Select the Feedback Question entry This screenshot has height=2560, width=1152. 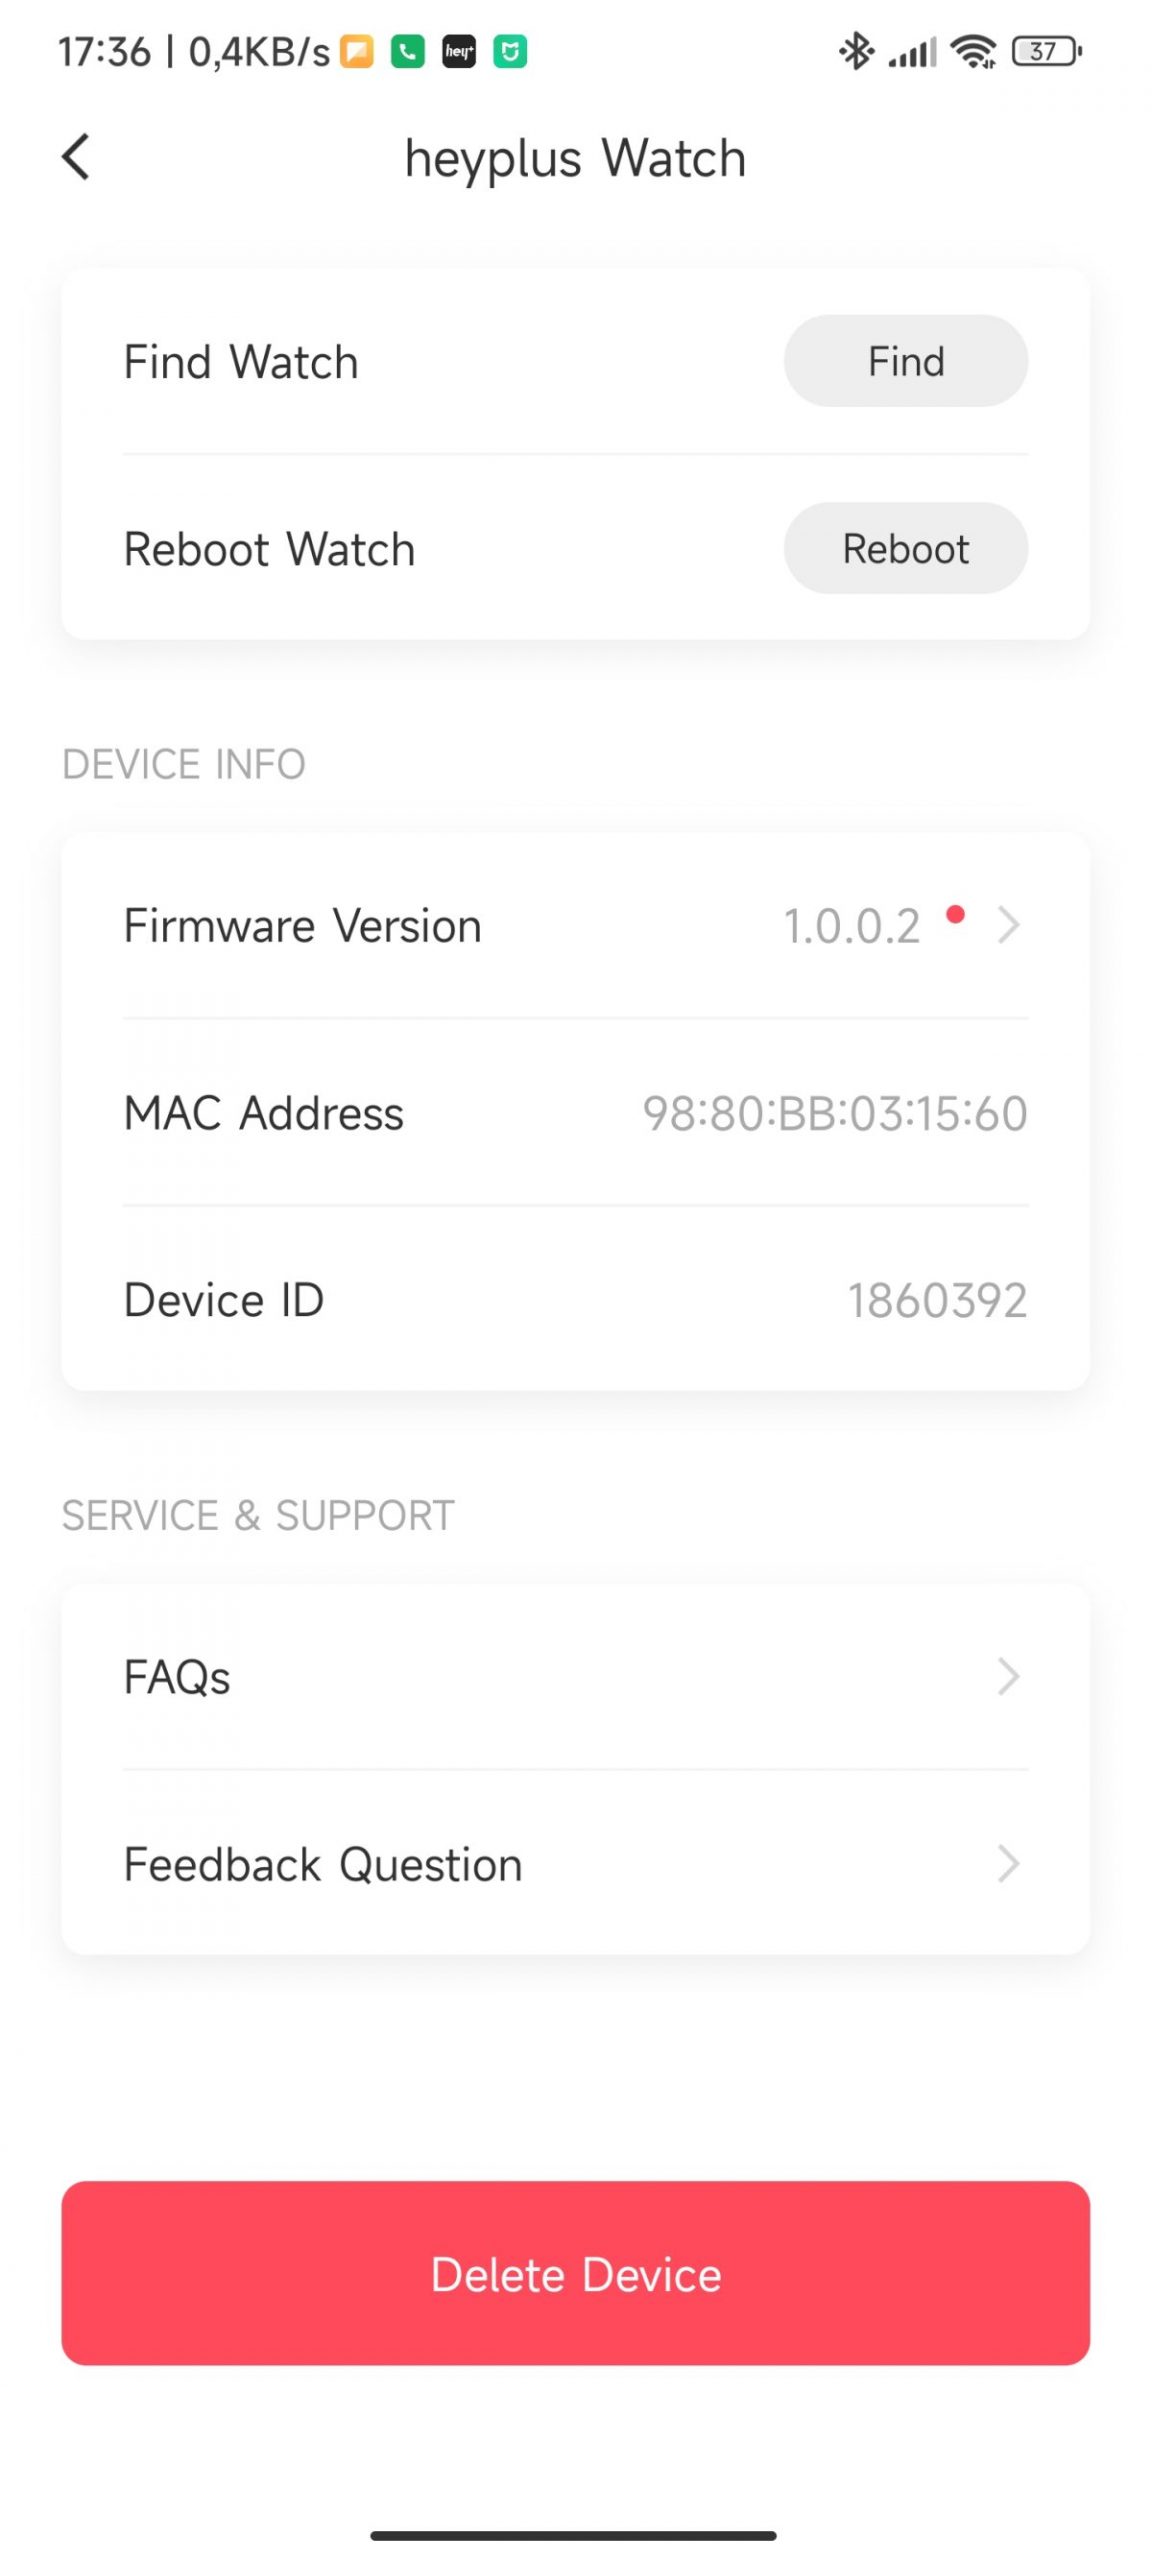pyautogui.click(x=322, y=1864)
